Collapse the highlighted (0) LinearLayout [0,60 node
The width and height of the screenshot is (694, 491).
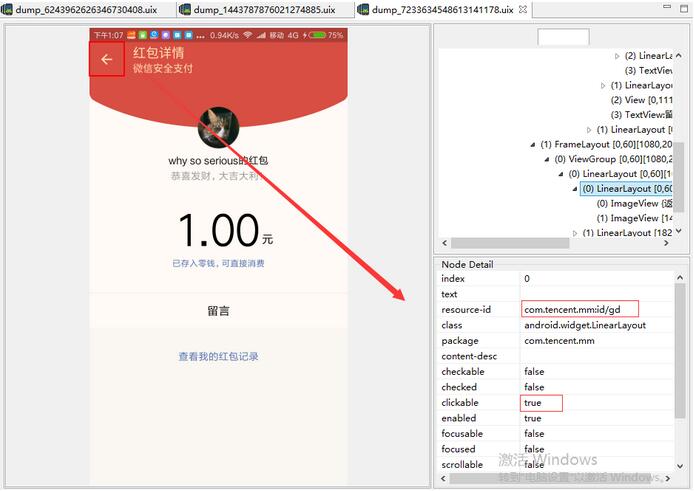[575, 189]
